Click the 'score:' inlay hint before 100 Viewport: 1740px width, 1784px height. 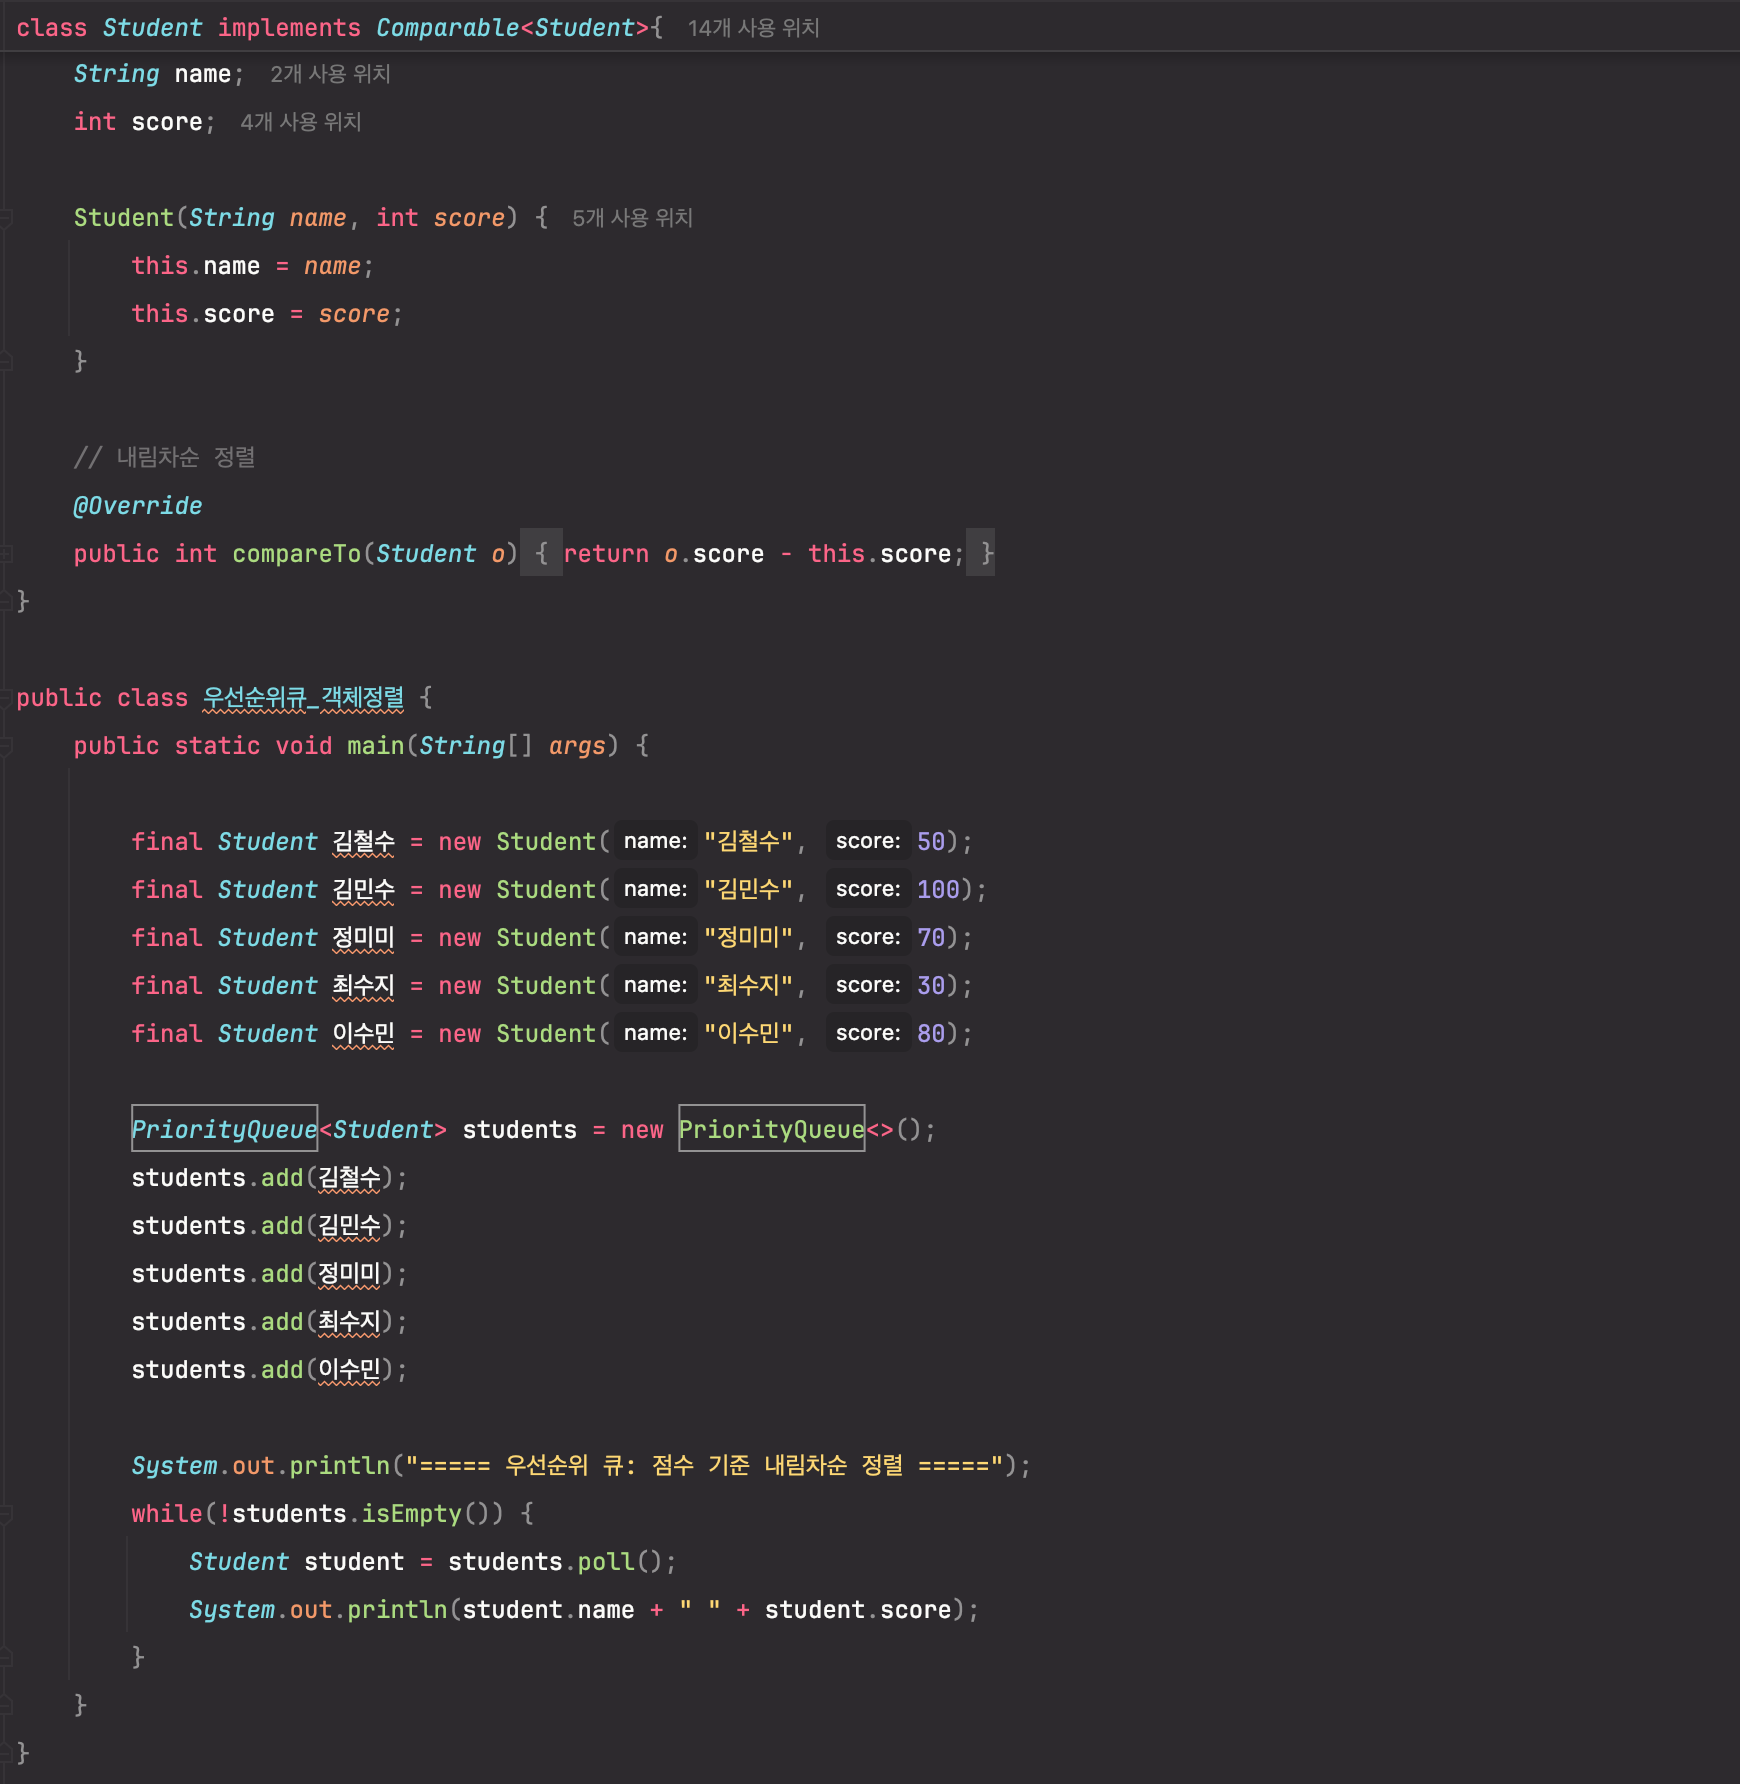[x=868, y=890]
